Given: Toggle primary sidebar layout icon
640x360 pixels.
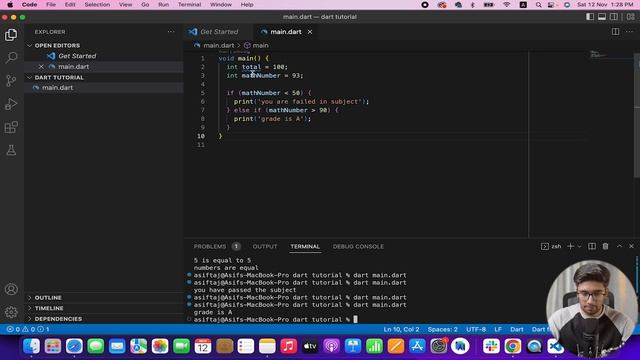Looking at the screenshot, I should coord(590,17).
